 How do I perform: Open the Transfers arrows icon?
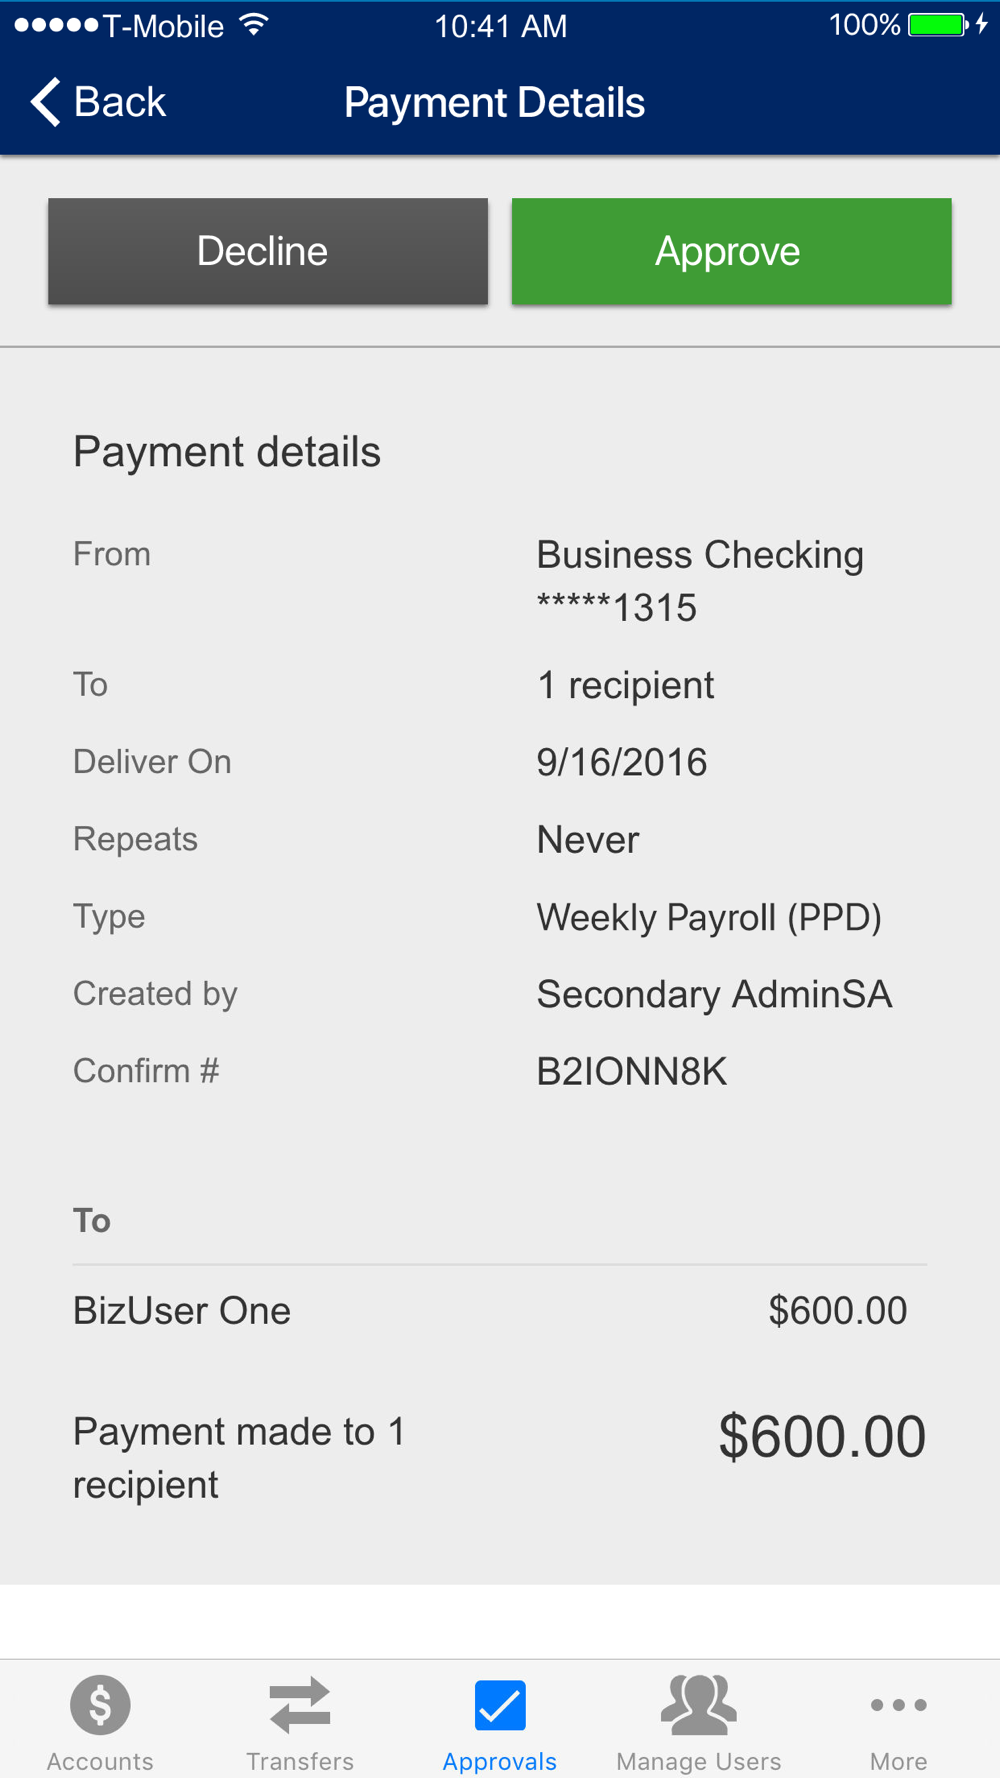click(300, 1704)
